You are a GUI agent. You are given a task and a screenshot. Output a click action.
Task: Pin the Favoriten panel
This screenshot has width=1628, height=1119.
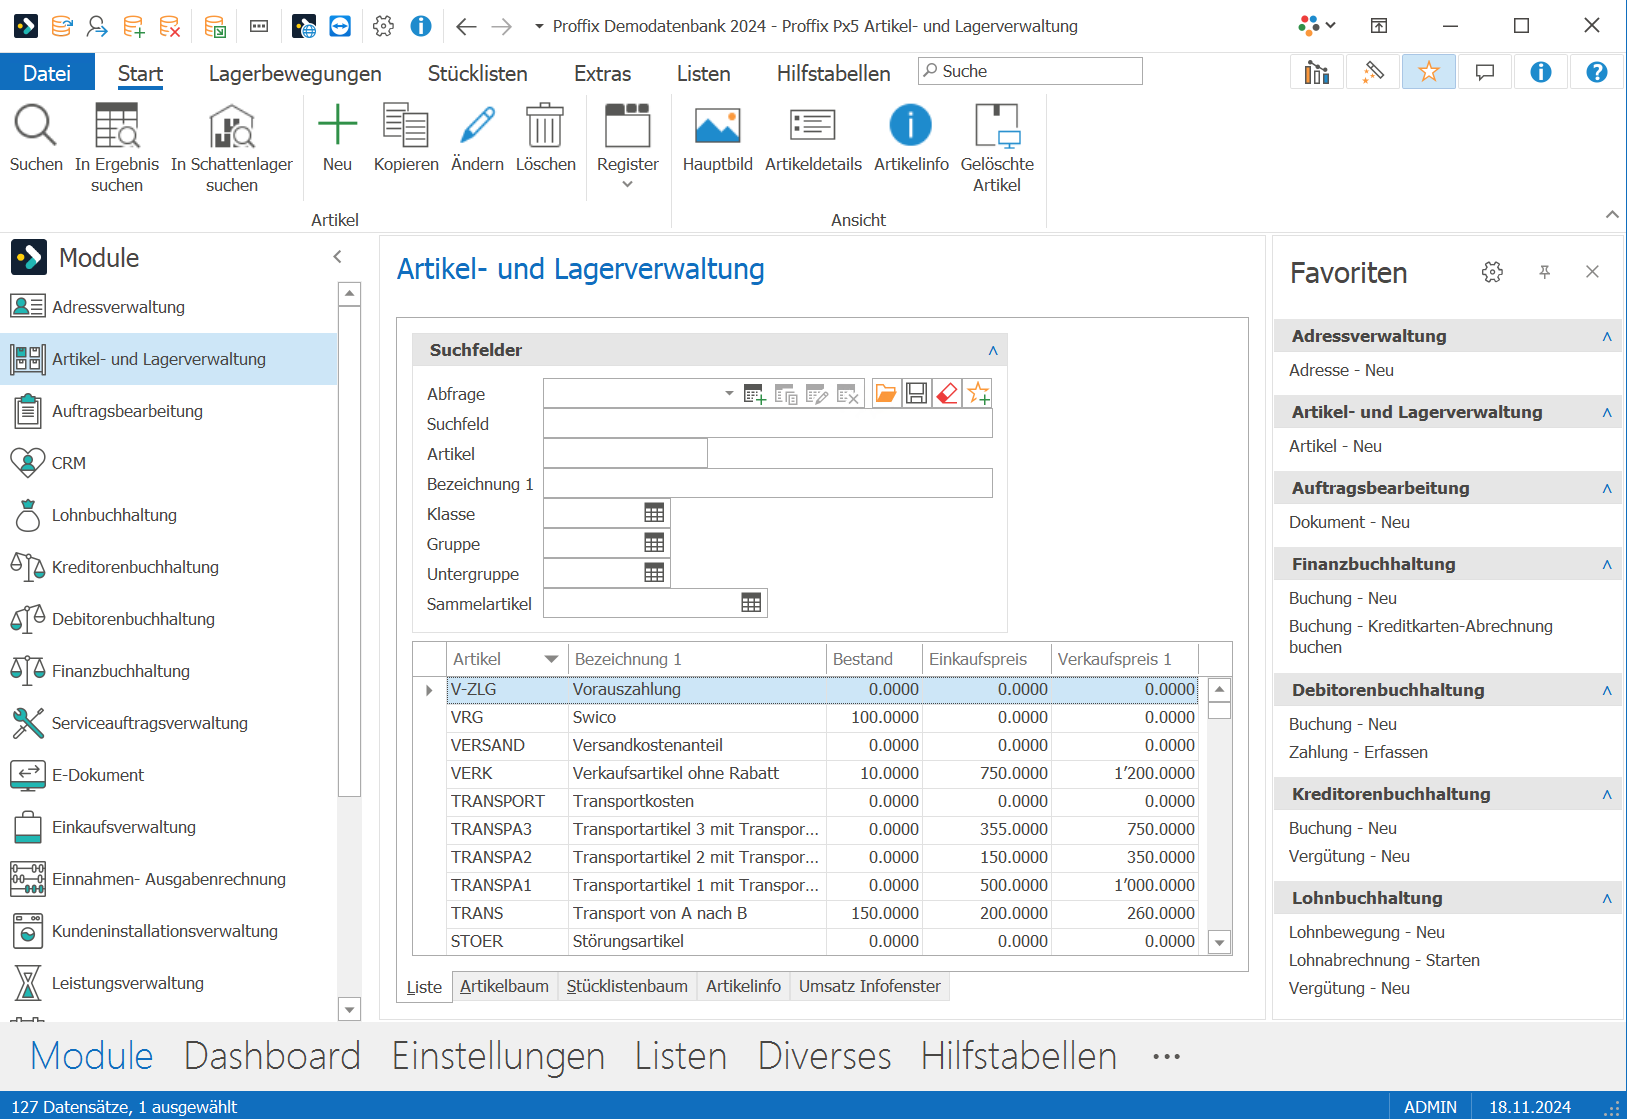[1544, 272]
